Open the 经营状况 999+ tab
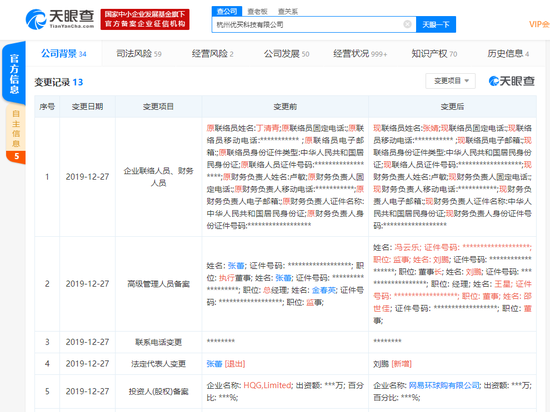The height and width of the screenshot is (412, 550). (x=360, y=54)
